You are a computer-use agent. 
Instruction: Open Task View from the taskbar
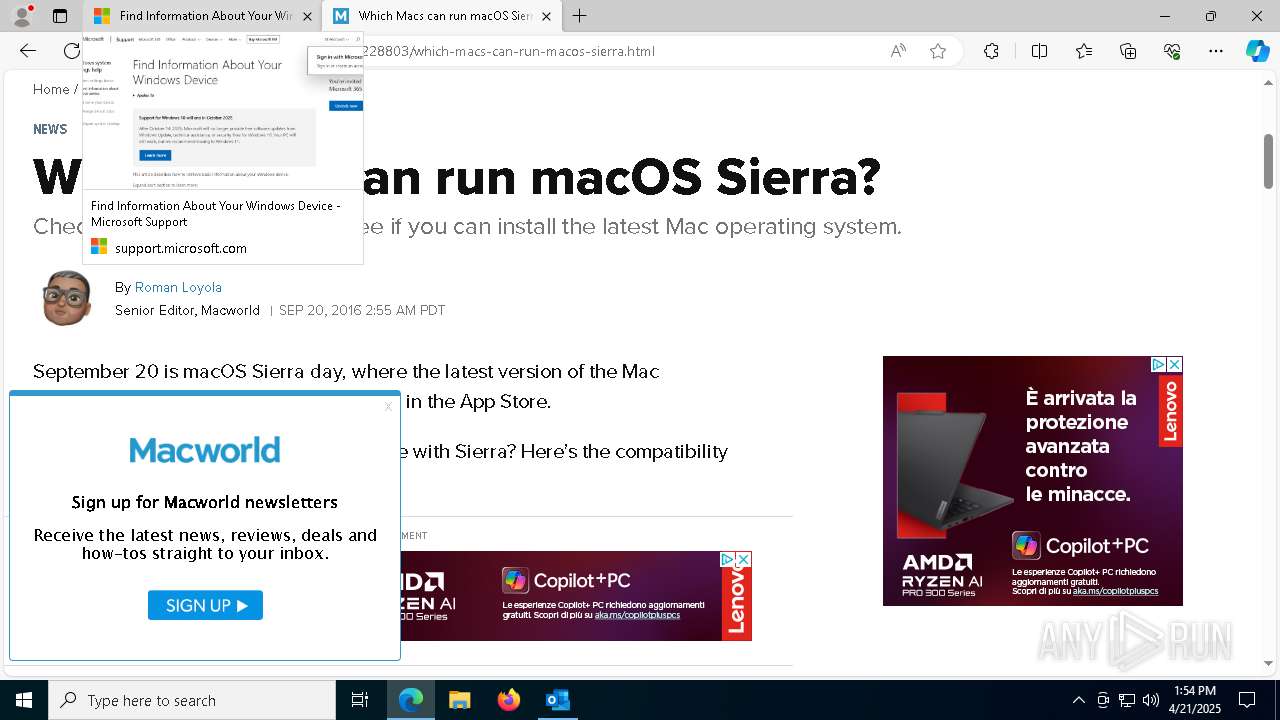tap(360, 700)
